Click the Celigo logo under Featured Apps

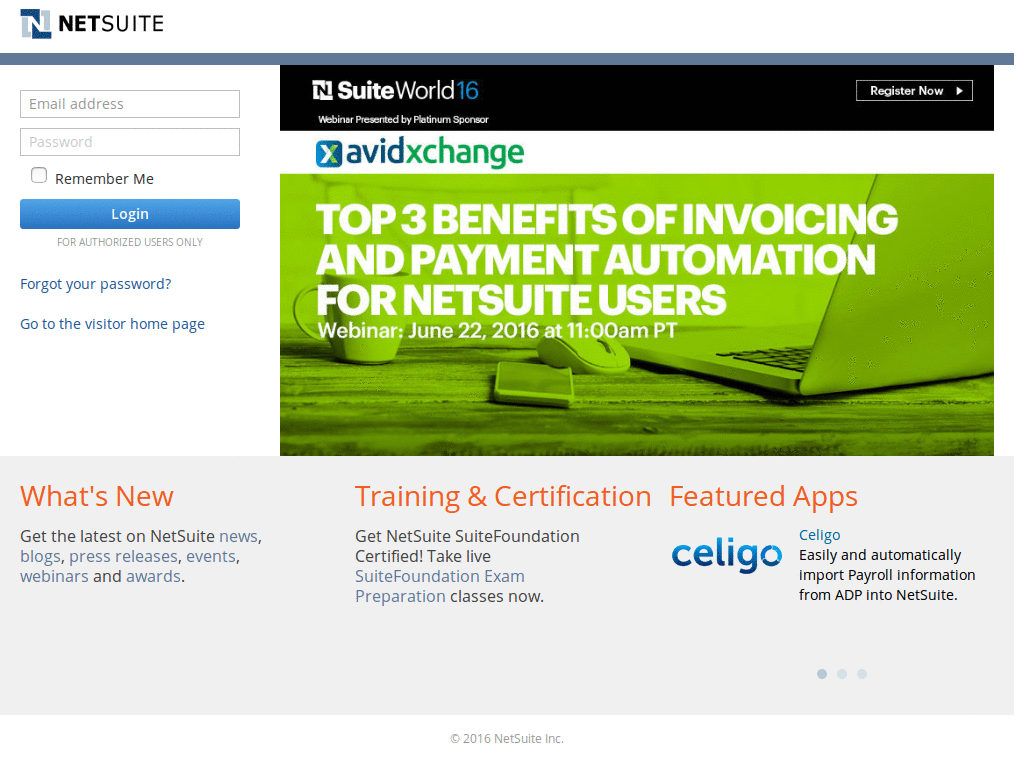727,556
